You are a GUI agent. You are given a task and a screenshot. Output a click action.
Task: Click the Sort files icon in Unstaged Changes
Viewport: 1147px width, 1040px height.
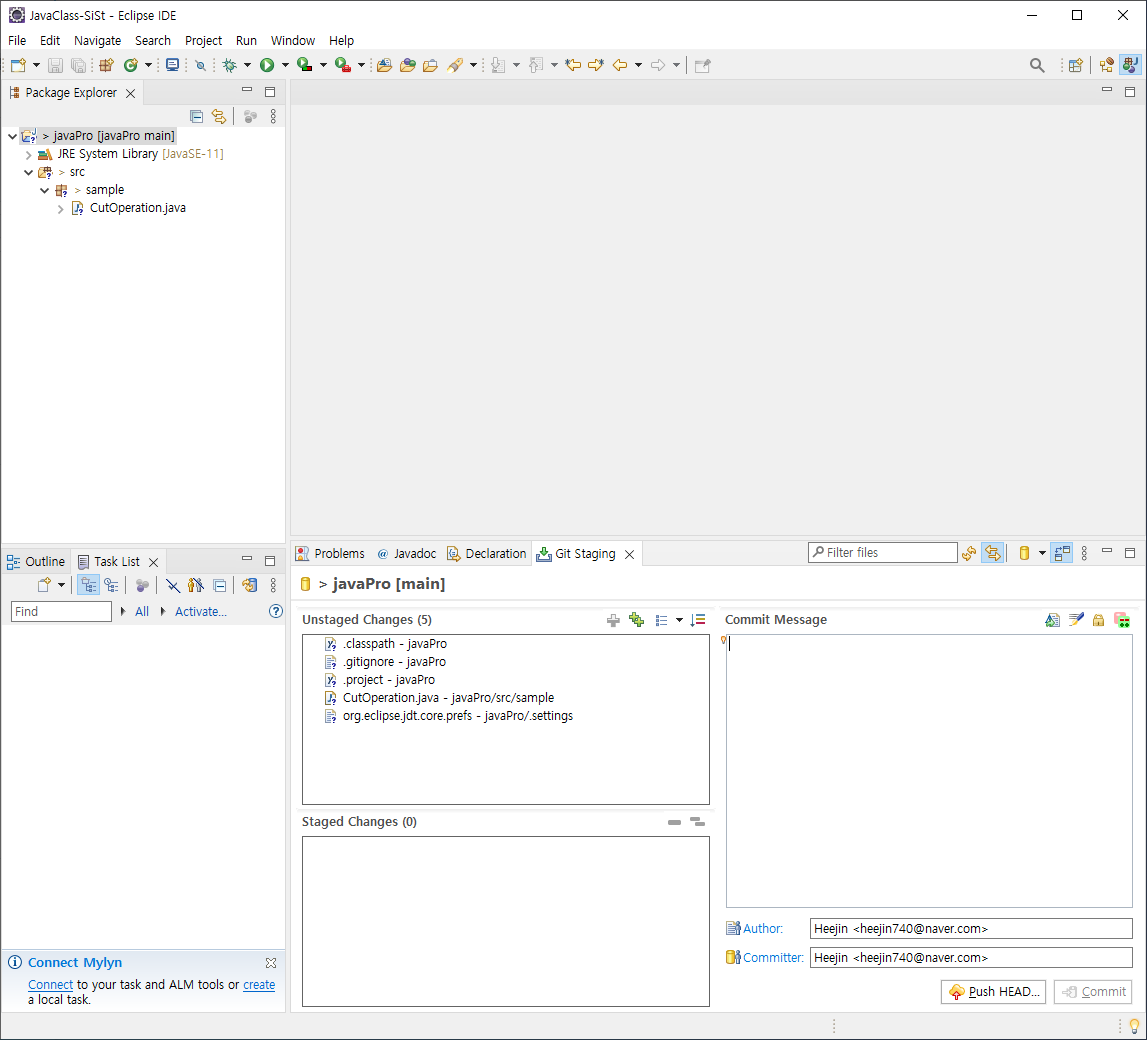[698, 620]
